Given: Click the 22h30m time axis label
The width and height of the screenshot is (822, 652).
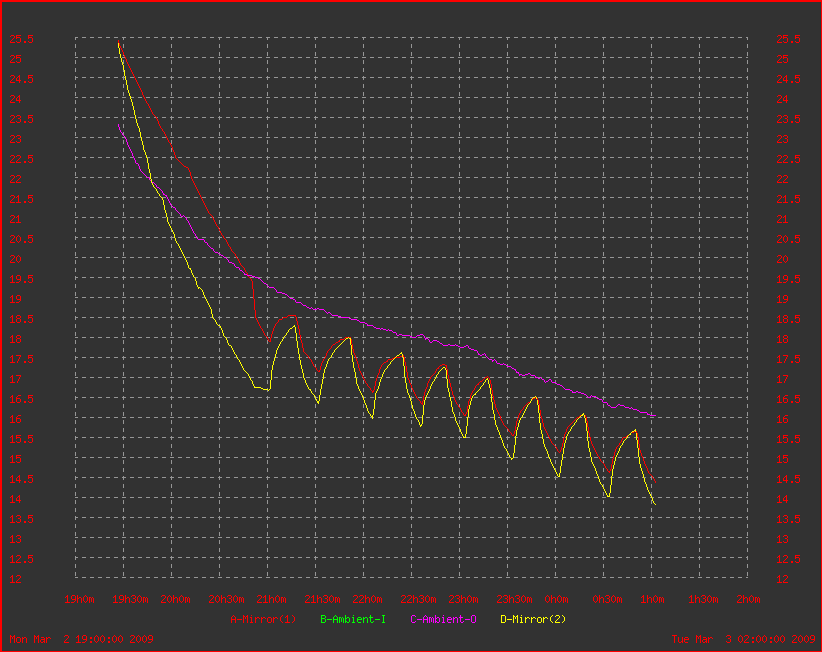Looking at the screenshot, I should tap(418, 599).
